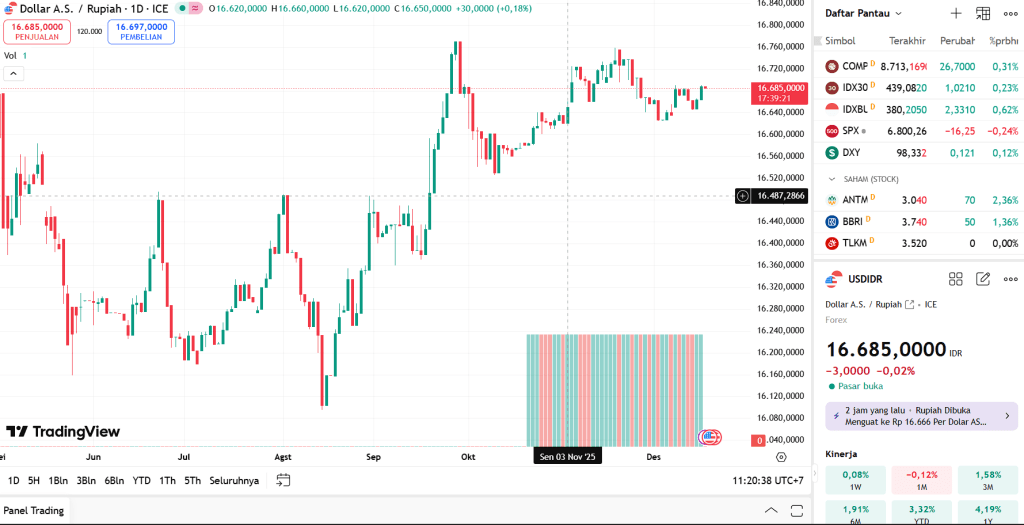Click the PENJUALAN sell price button
Viewport: 1024px width, 525px height.
coord(37,32)
